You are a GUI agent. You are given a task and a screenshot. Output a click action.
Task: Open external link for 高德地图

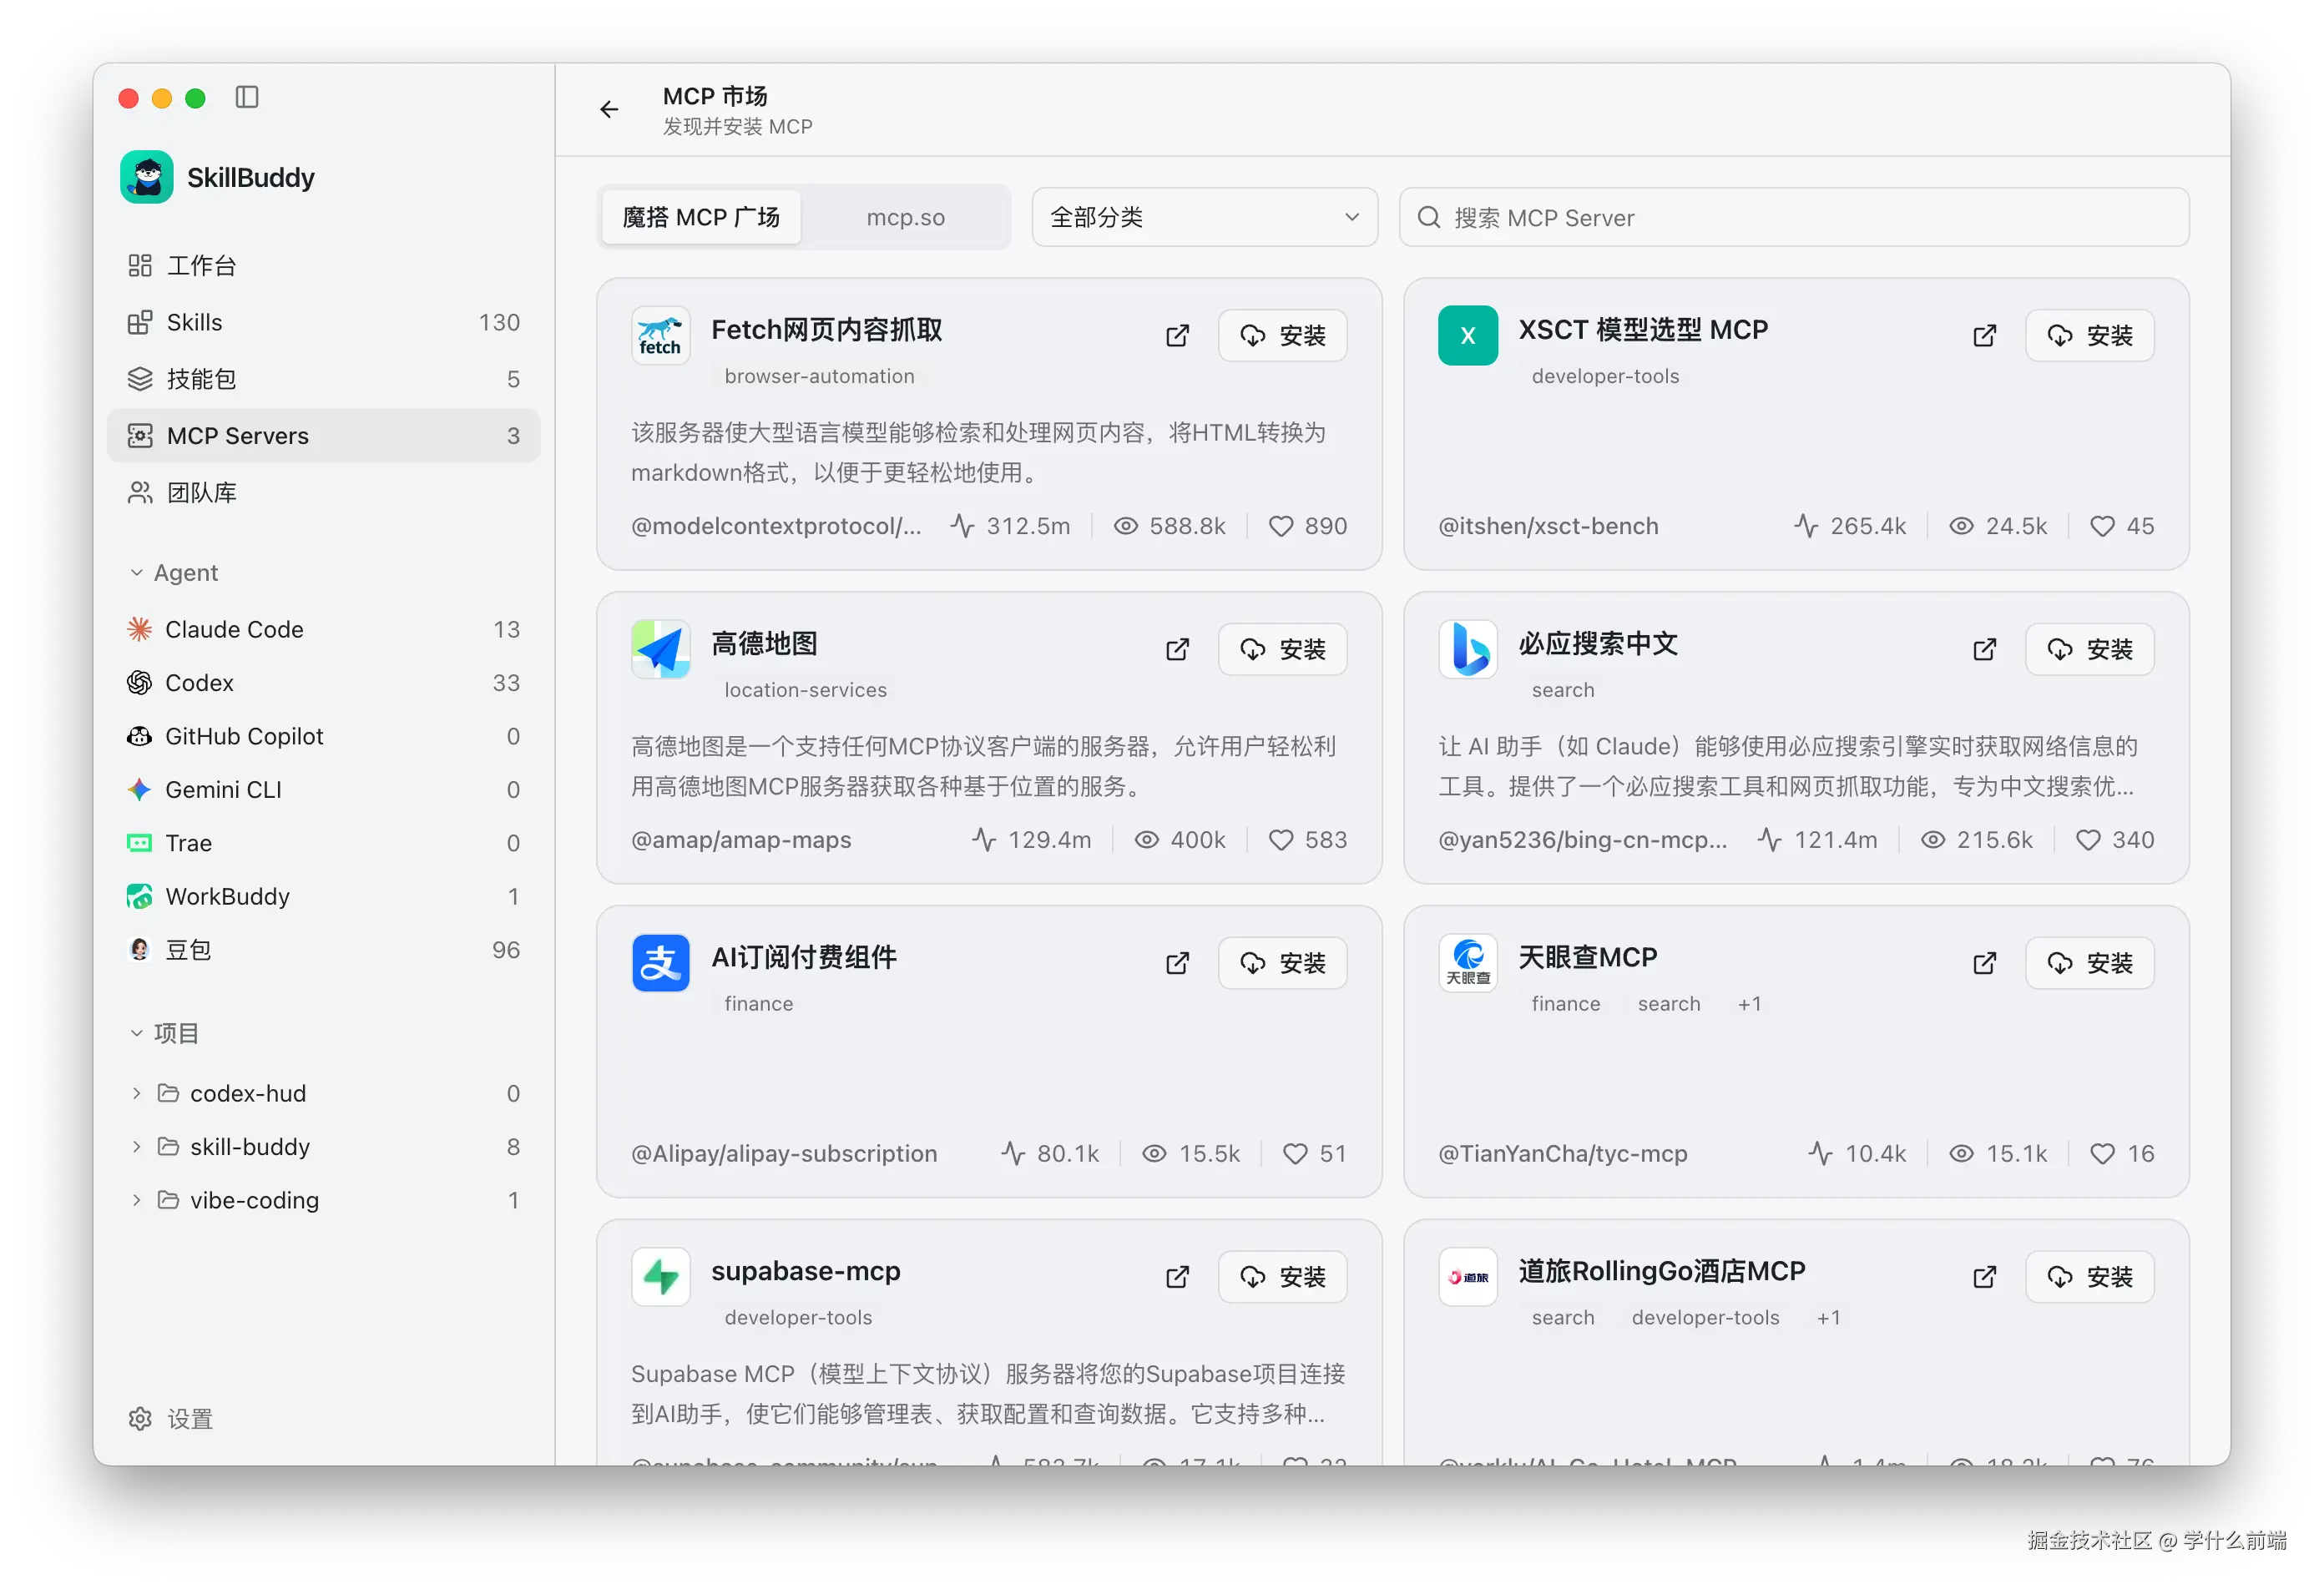[x=1178, y=649]
